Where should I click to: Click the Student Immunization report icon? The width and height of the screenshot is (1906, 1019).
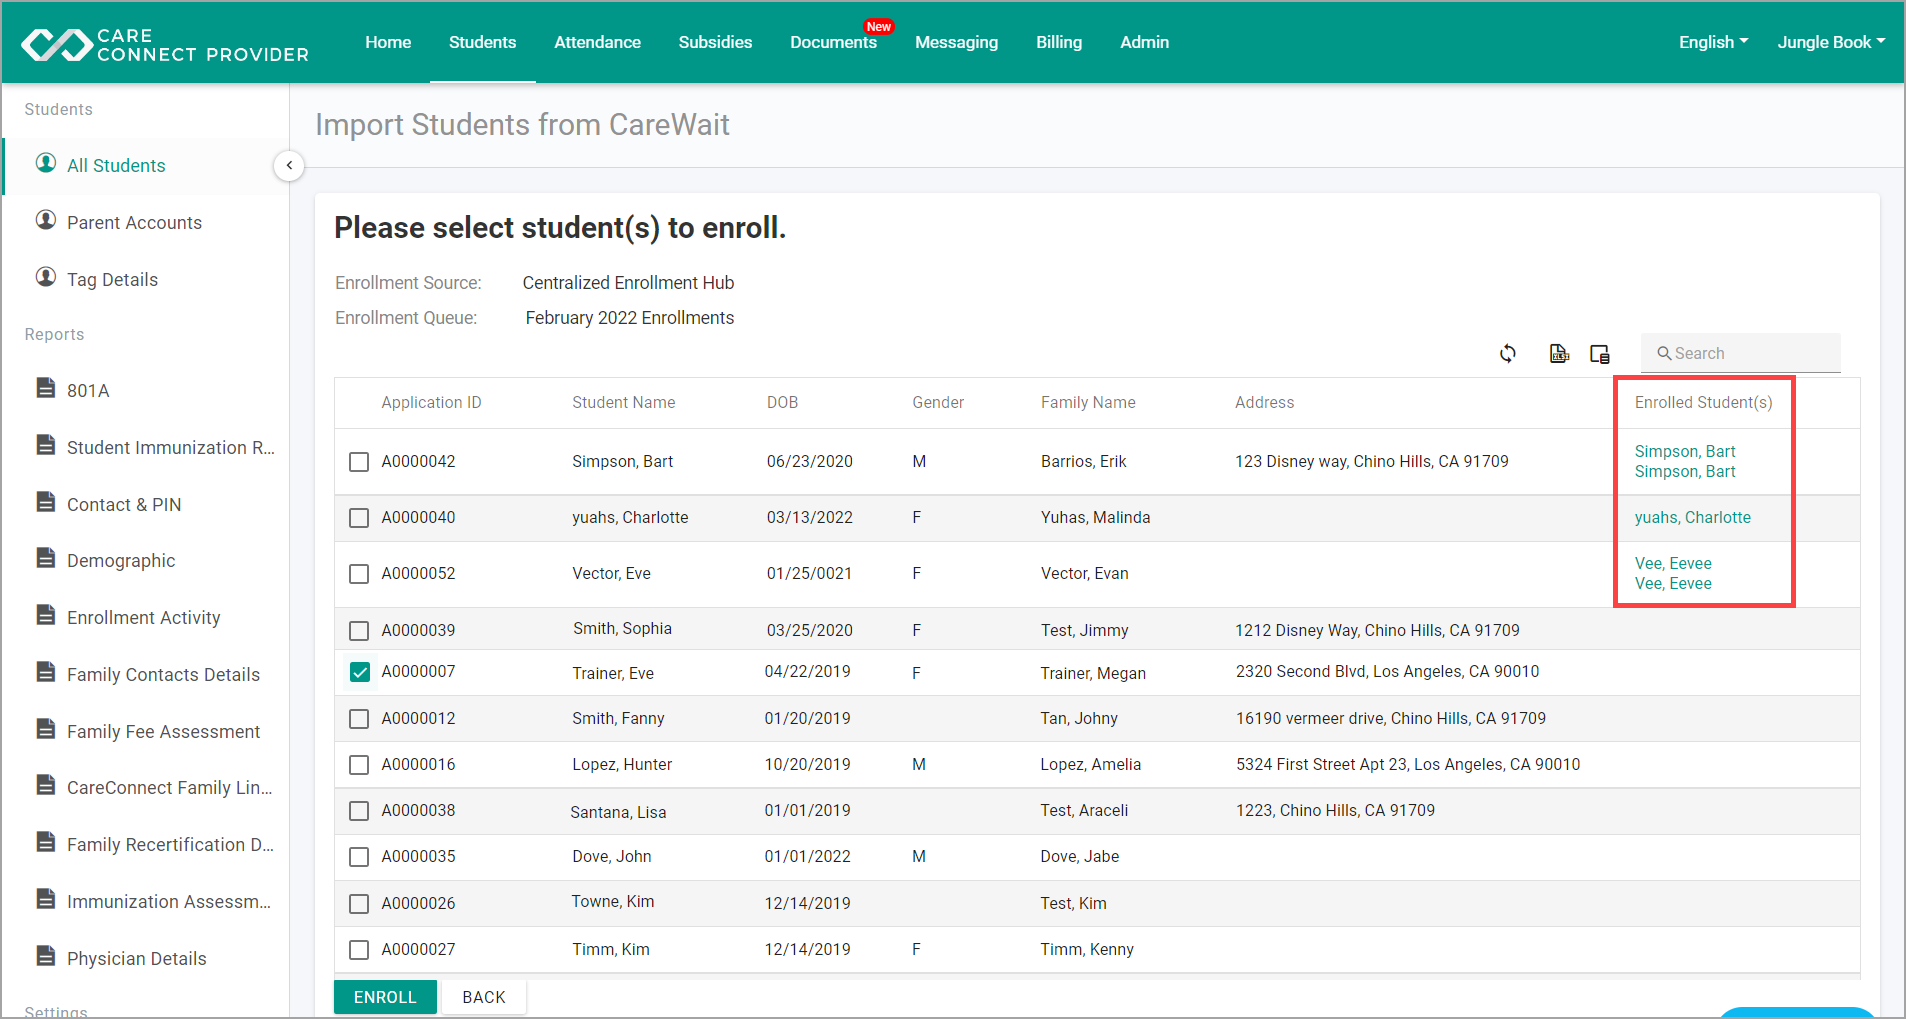(46, 445)
